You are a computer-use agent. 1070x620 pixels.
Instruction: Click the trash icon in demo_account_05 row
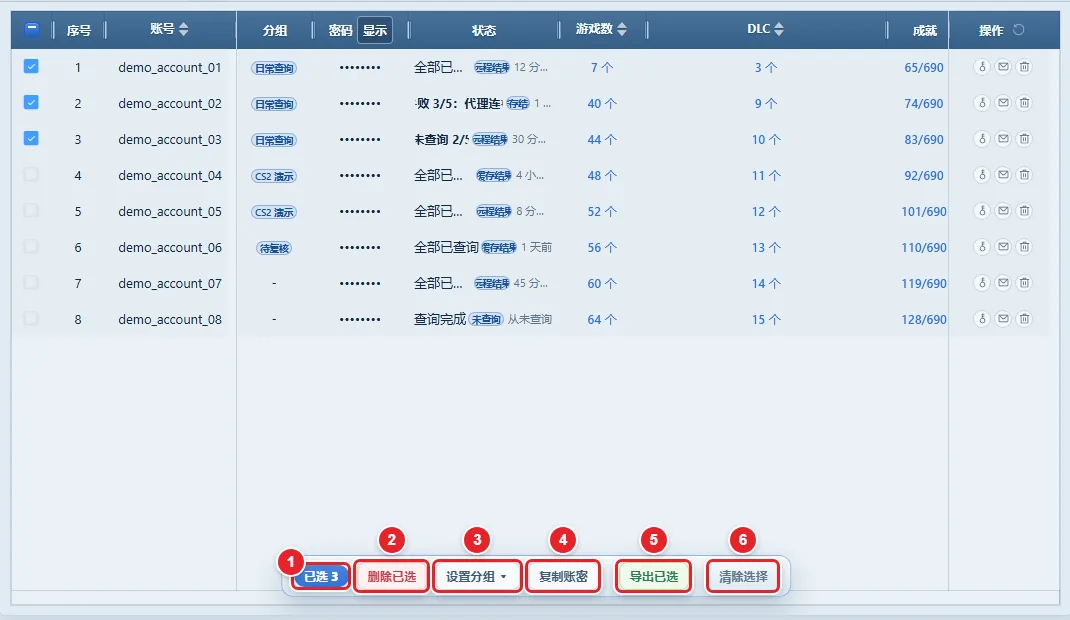[x=1024, y=211]
